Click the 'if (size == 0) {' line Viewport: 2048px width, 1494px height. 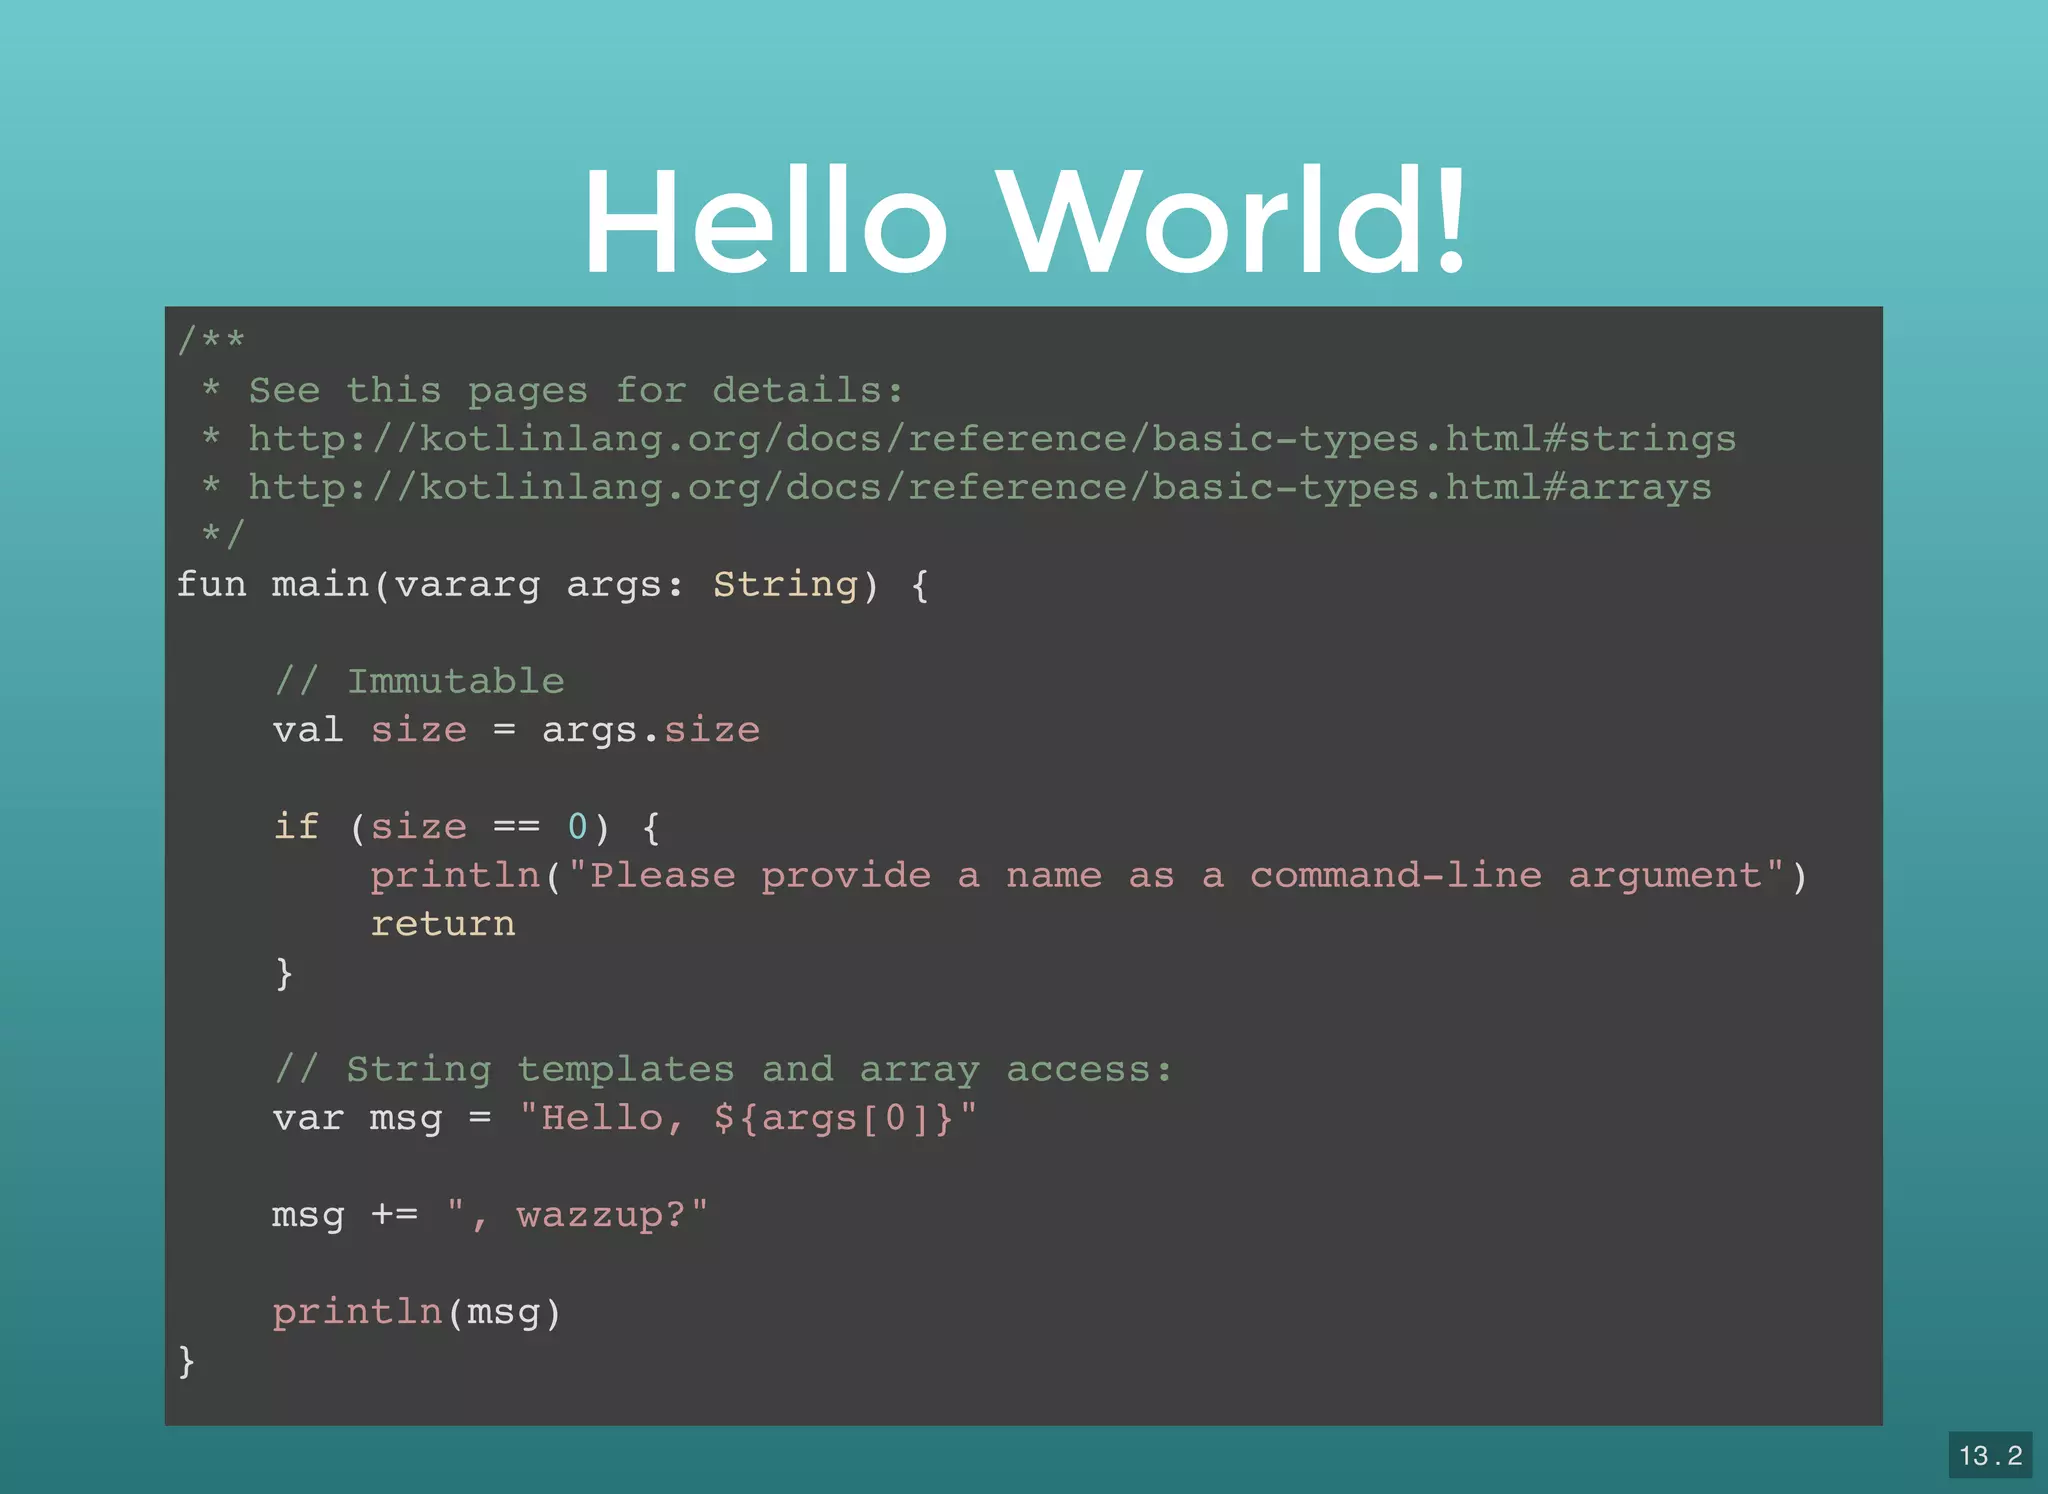point(467,828)
